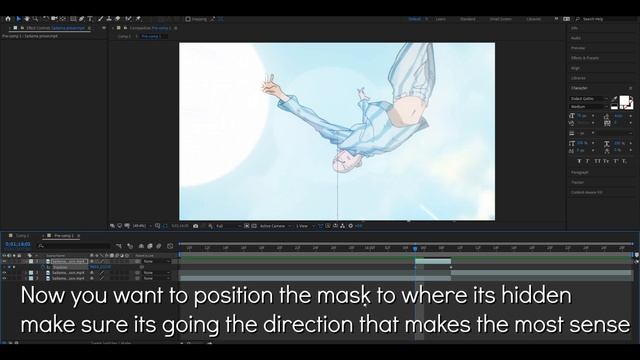The image size is (640, 360).
Task: Select the Clone Stamp tool
Action: (x=109, y=19)
